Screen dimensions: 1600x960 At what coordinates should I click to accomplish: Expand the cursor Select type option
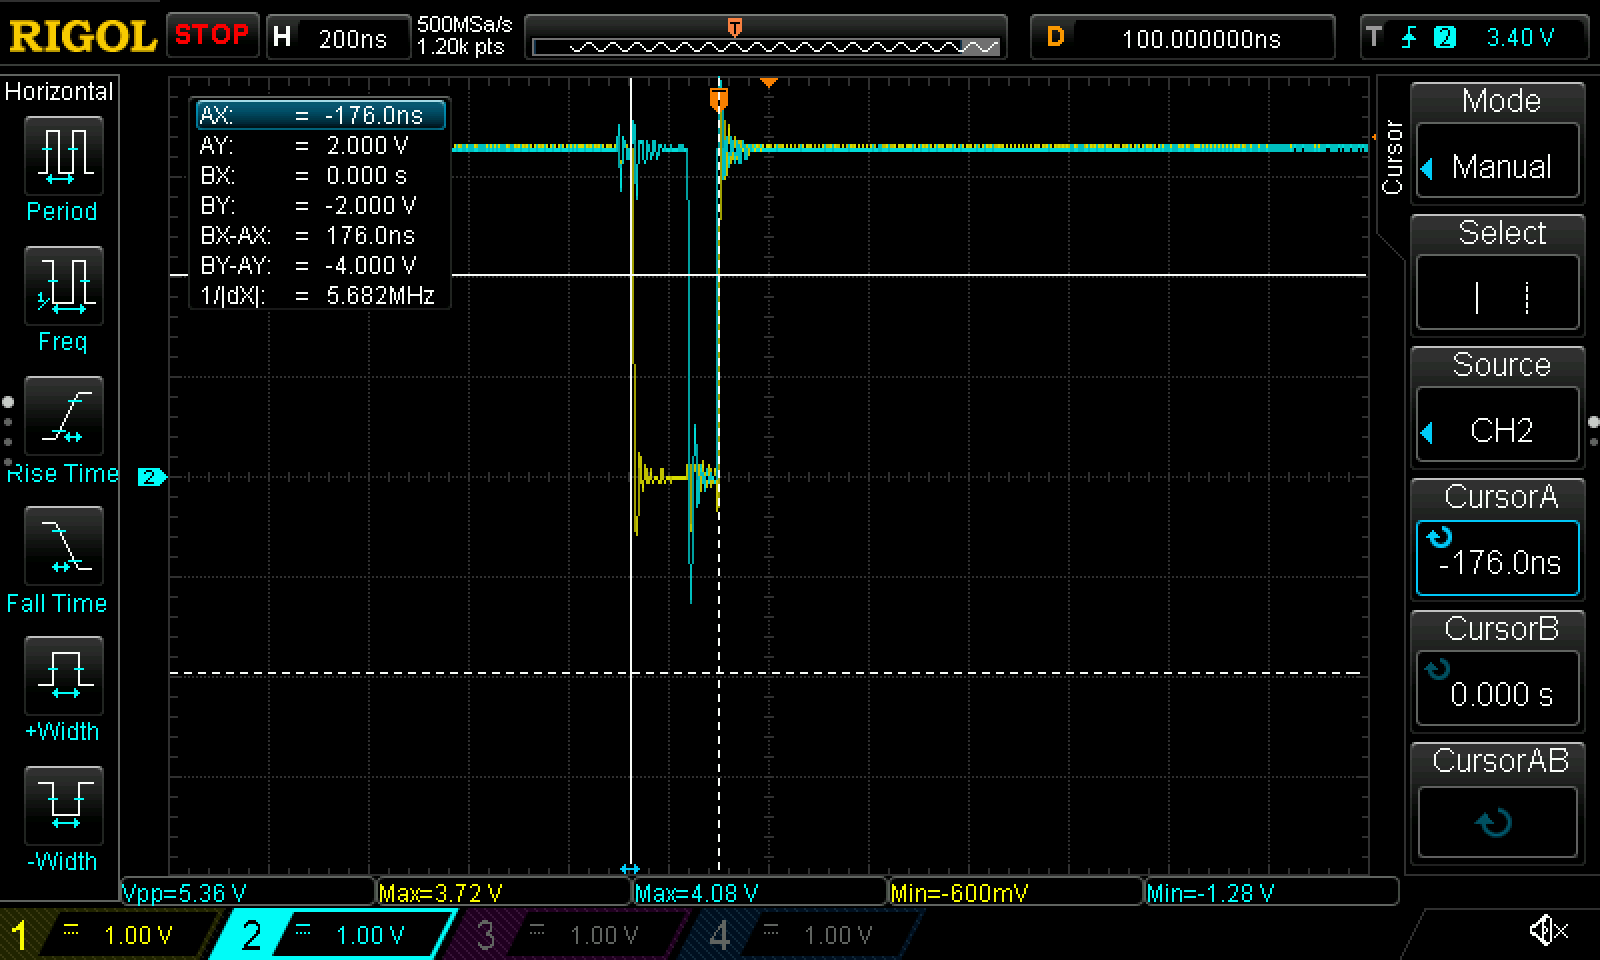pyautogui.click(x=1498, y=297)
